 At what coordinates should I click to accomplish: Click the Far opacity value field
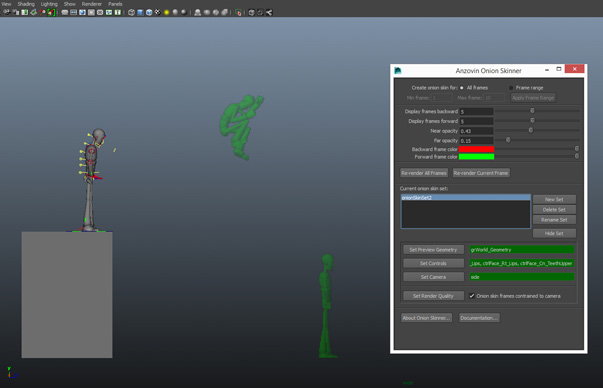[x=476, y=141]
